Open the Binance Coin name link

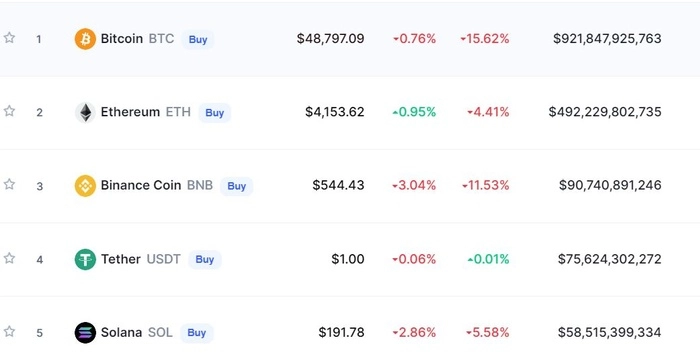click(141, 185)
